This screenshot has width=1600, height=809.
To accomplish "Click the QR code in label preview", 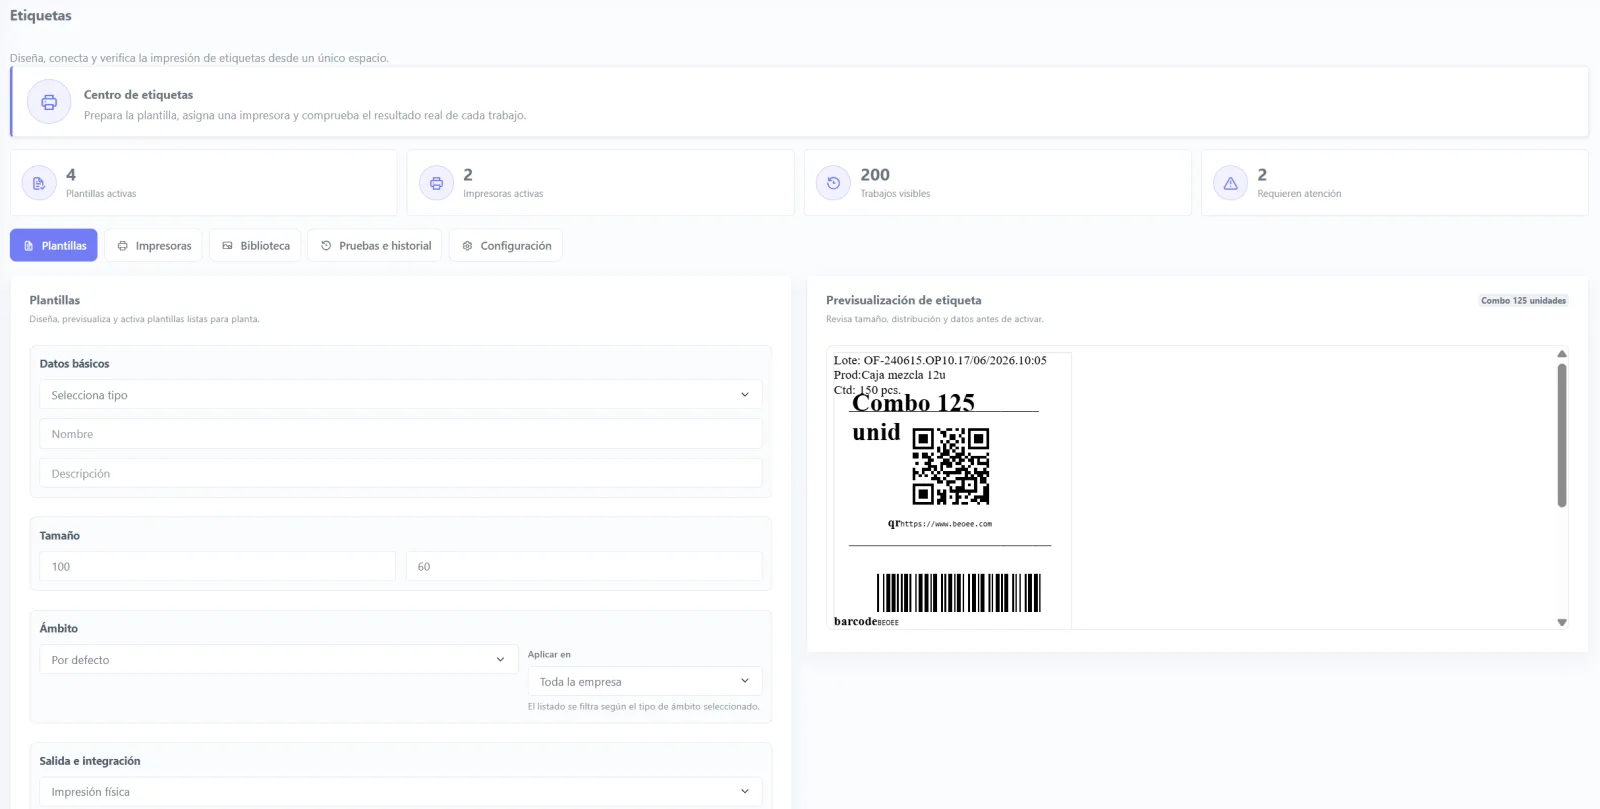I will coord(951,467).
